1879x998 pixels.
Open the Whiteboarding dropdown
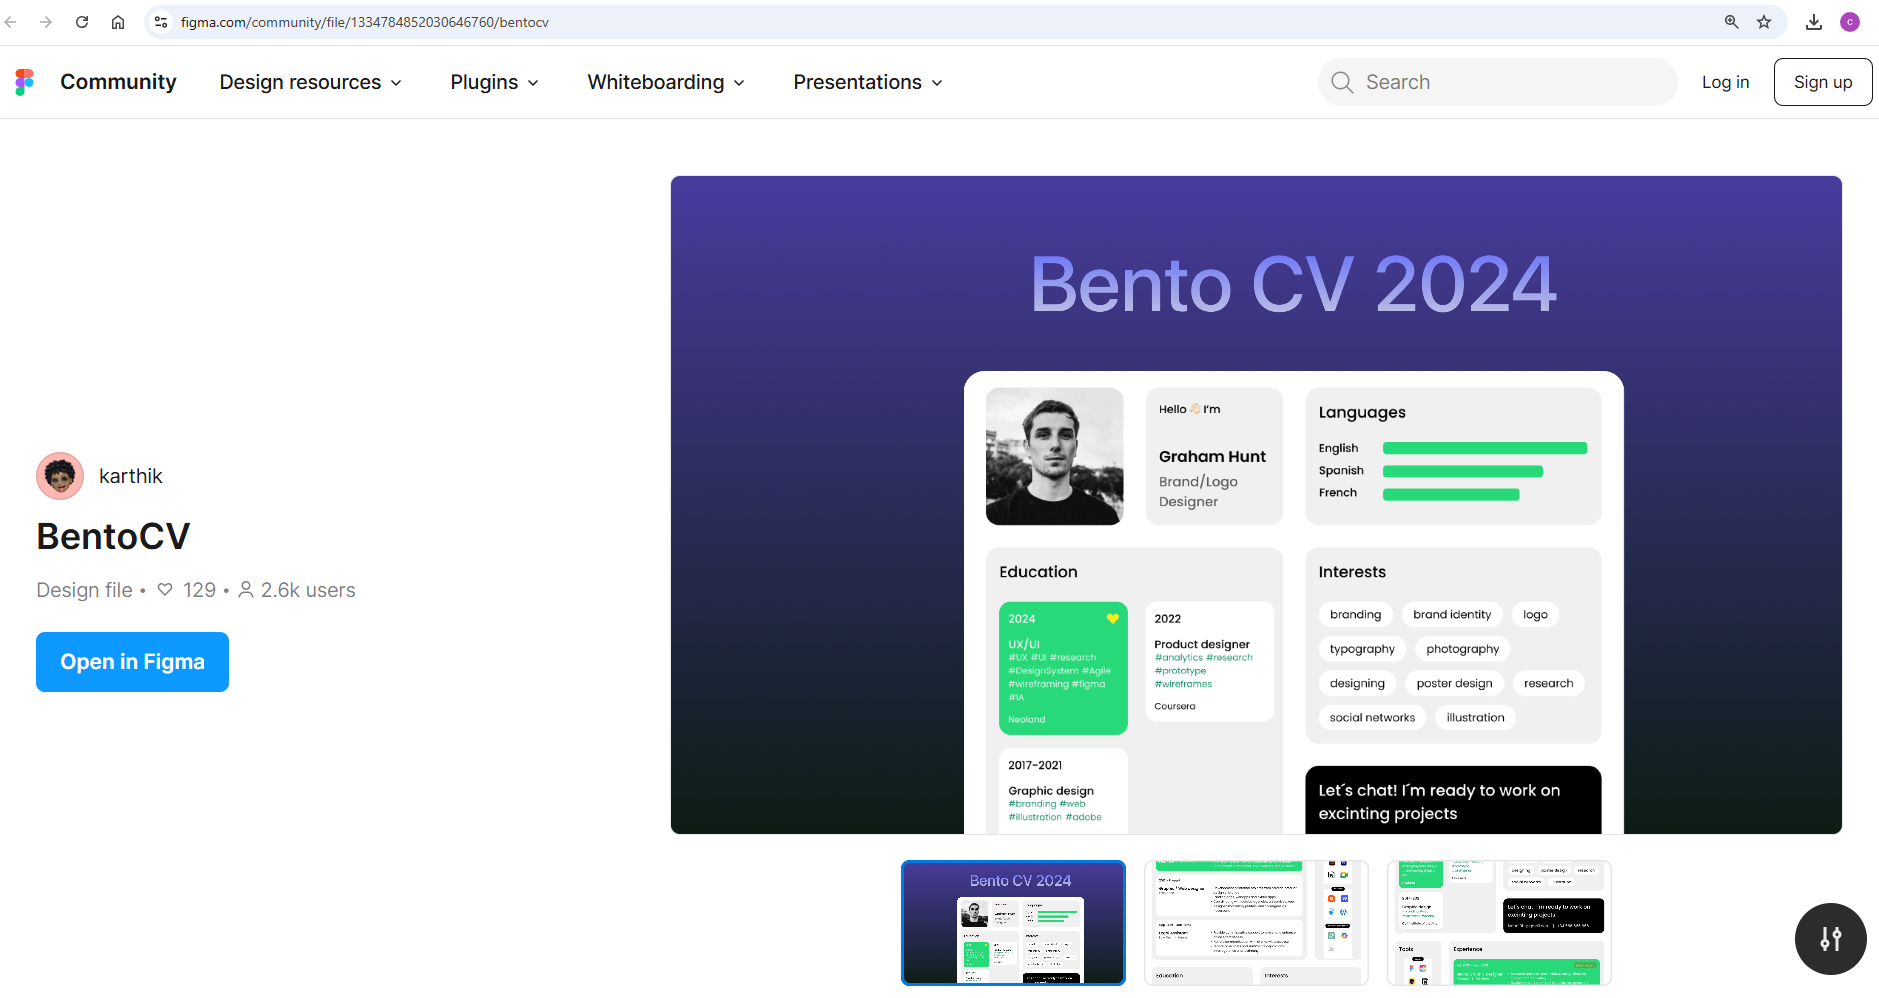[x=666, y=82]
